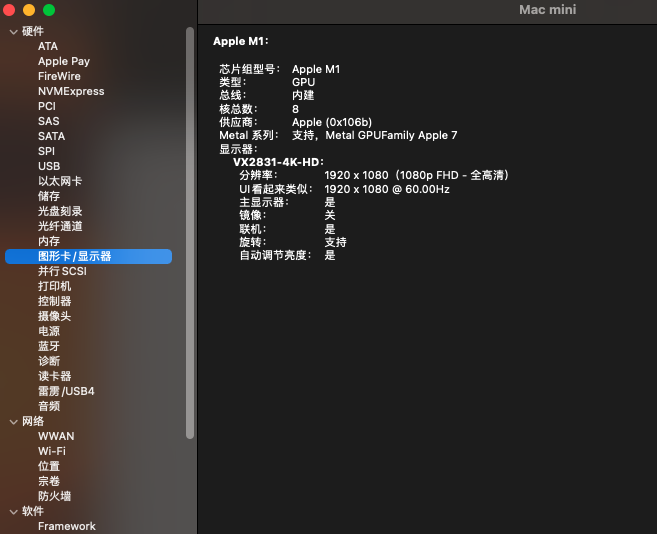Click the 网络 section label

point(33,422)
